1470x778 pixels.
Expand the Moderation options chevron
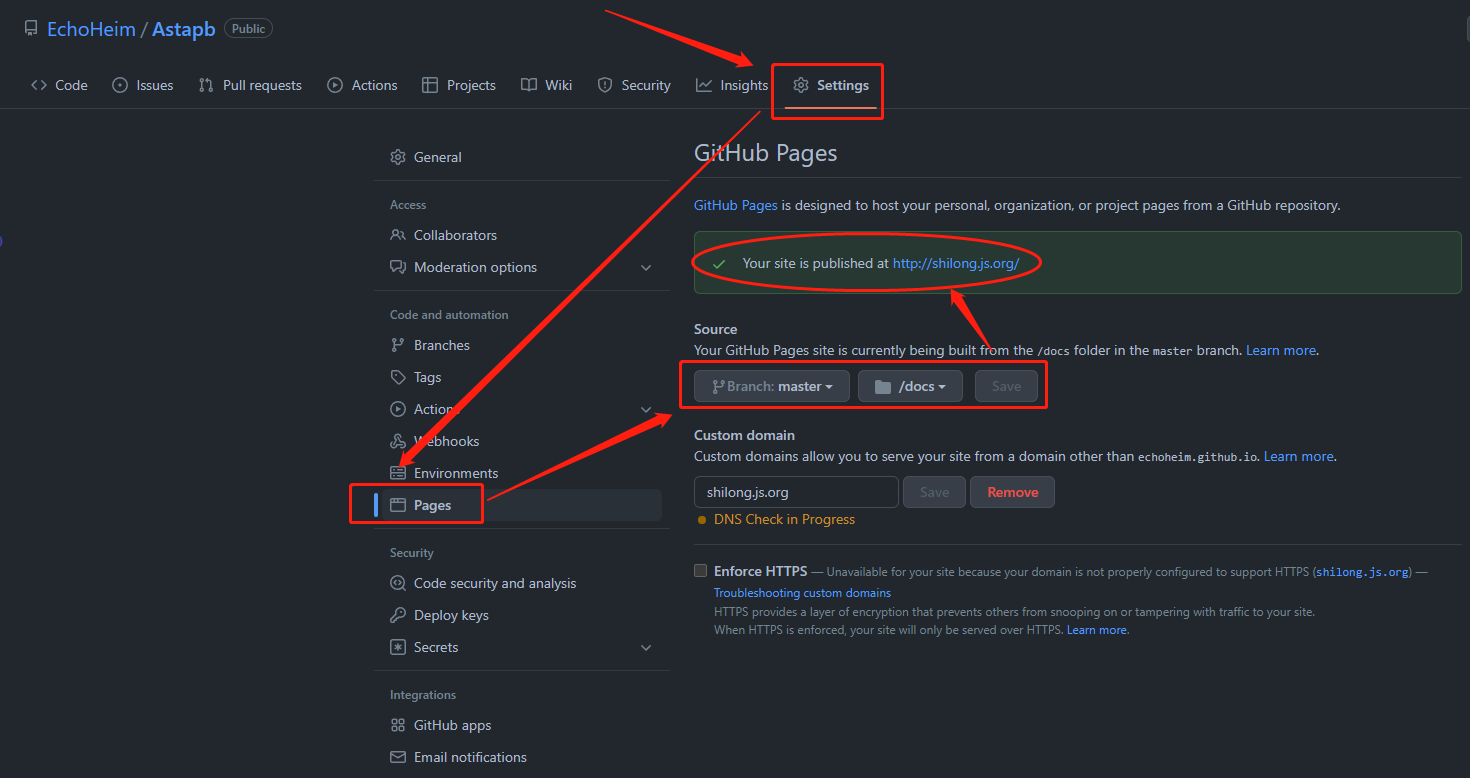point(646,267)
